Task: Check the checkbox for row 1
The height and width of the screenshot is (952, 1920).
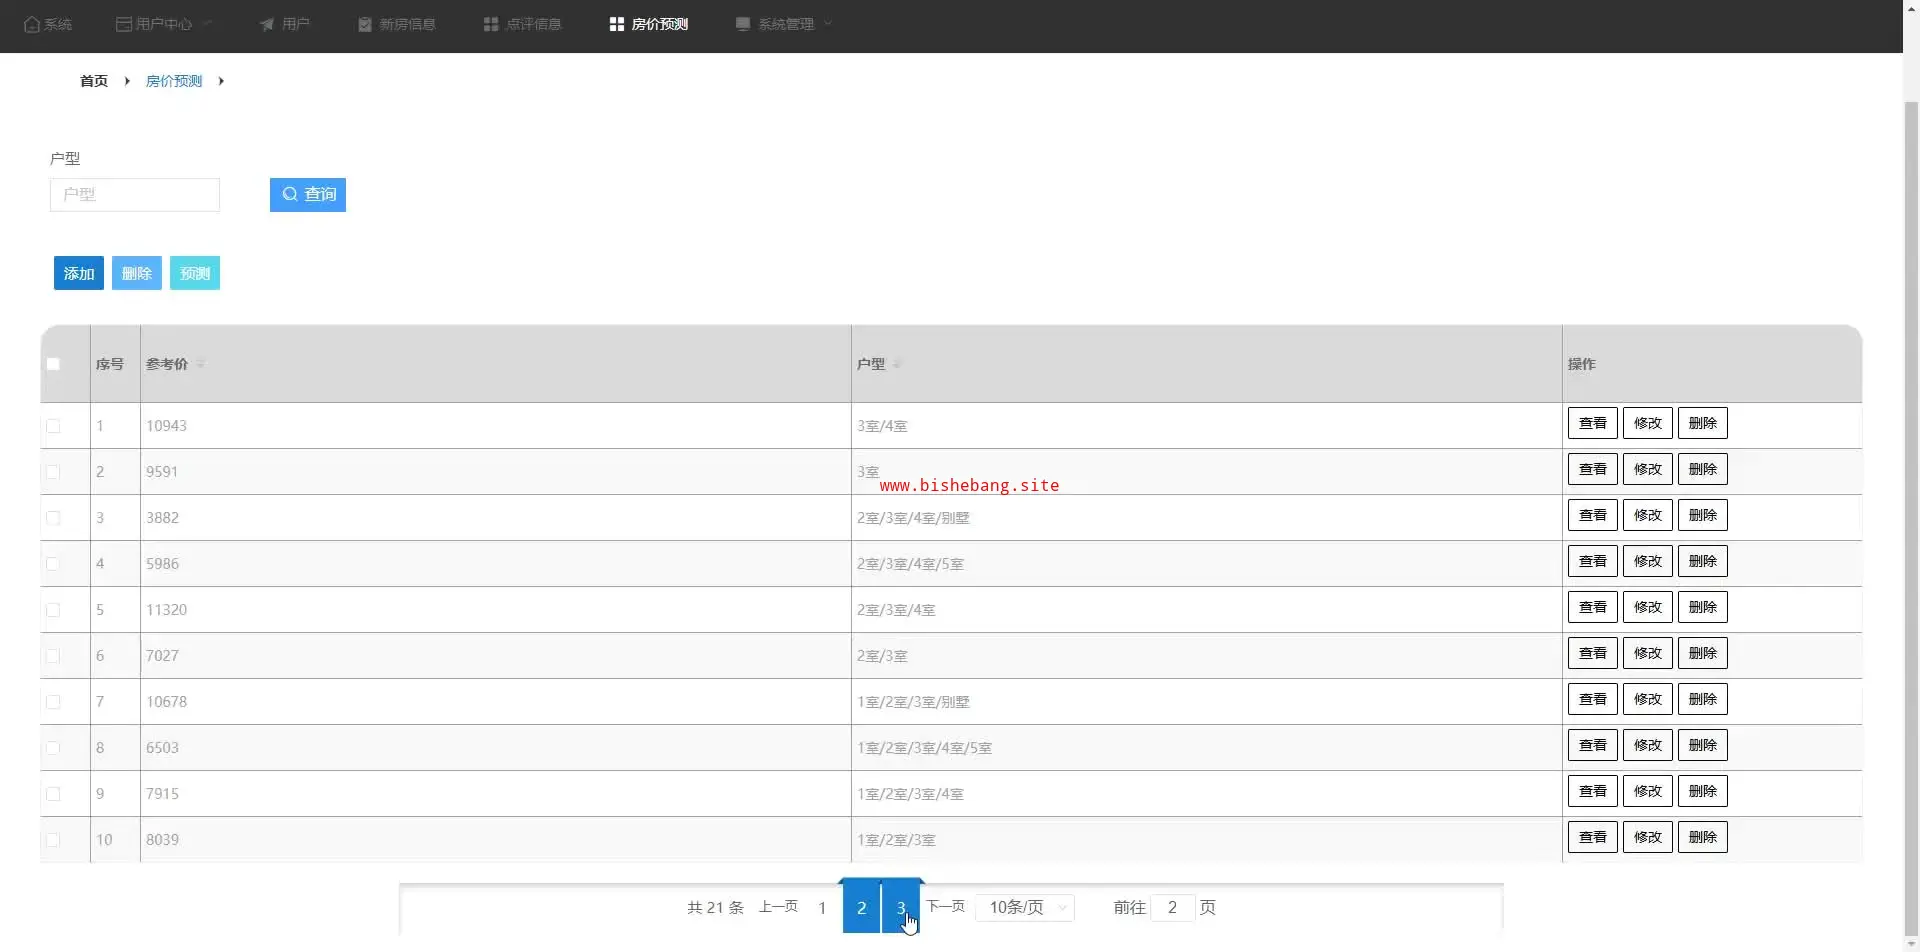Action: 53,426
